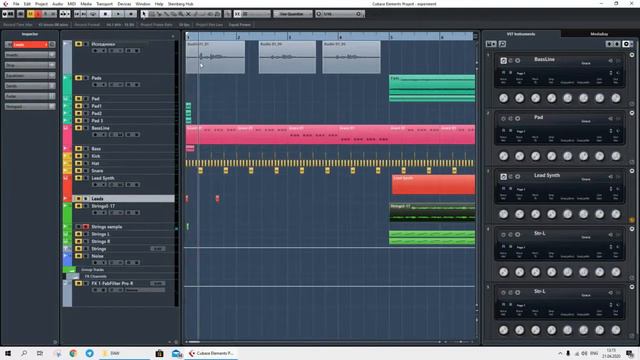This screenshot has height=360, width=640.
Task: Open Windows taskbar search icon
Action: point(24,353)
